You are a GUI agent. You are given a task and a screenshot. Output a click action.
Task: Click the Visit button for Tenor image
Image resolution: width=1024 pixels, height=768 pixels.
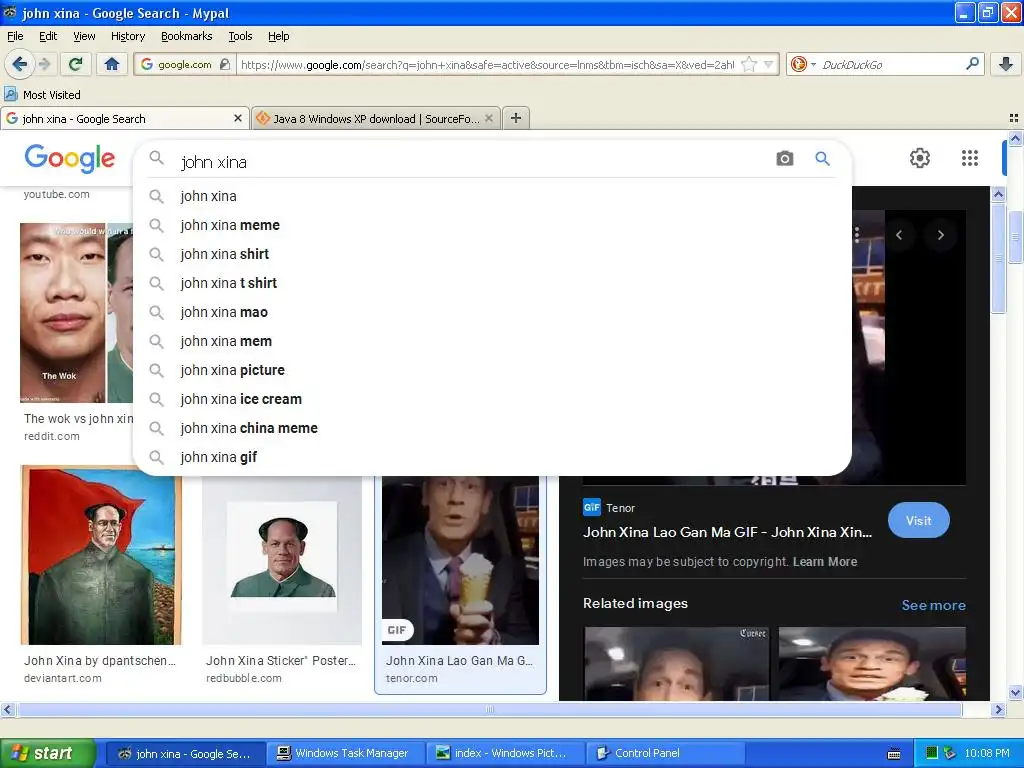(918, 520)
